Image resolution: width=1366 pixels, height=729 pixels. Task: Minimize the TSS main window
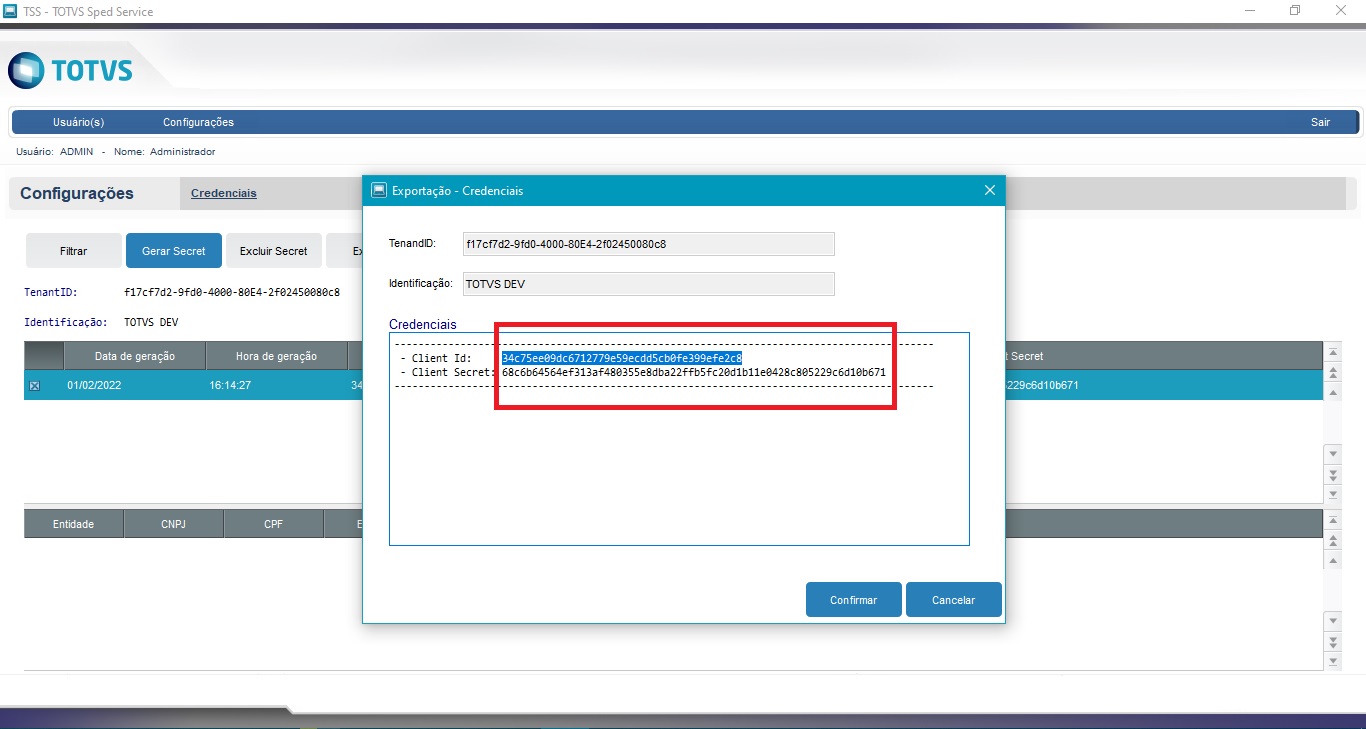[x=1249, y=11]
